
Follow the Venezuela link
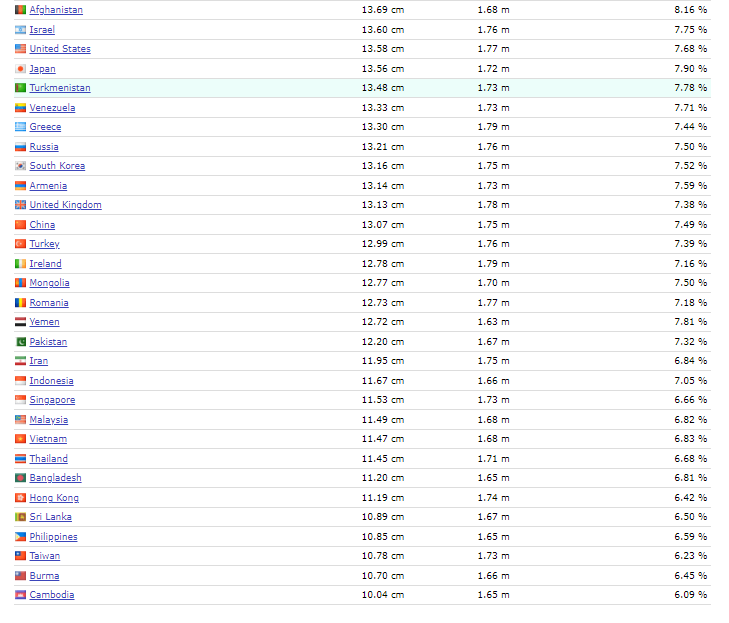pyautogui.click(x=52, y=108)
